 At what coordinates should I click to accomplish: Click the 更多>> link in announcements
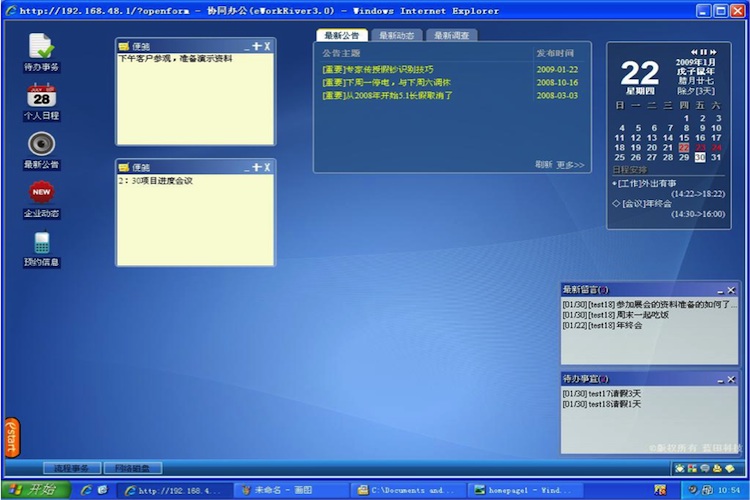(x=570, y=165)
